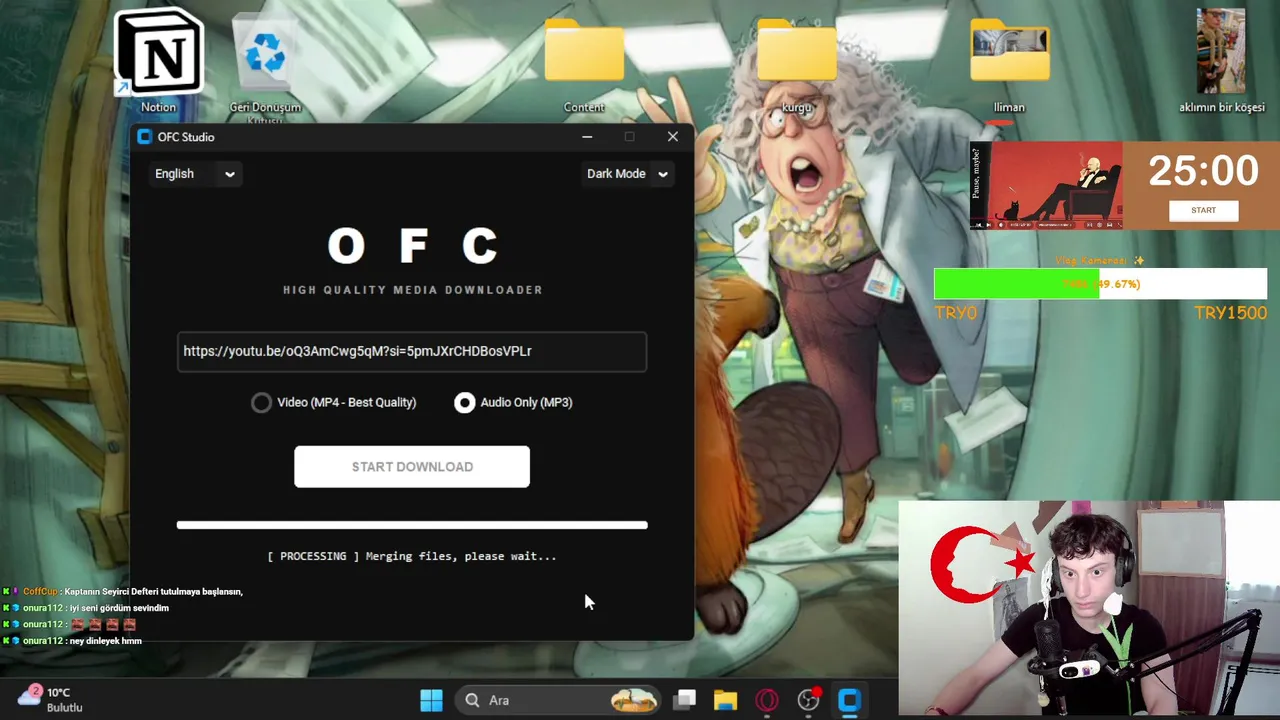Click the Merging files, please wait status text
The height and width of the screenshot is (720, 1280).
(412, 556)
